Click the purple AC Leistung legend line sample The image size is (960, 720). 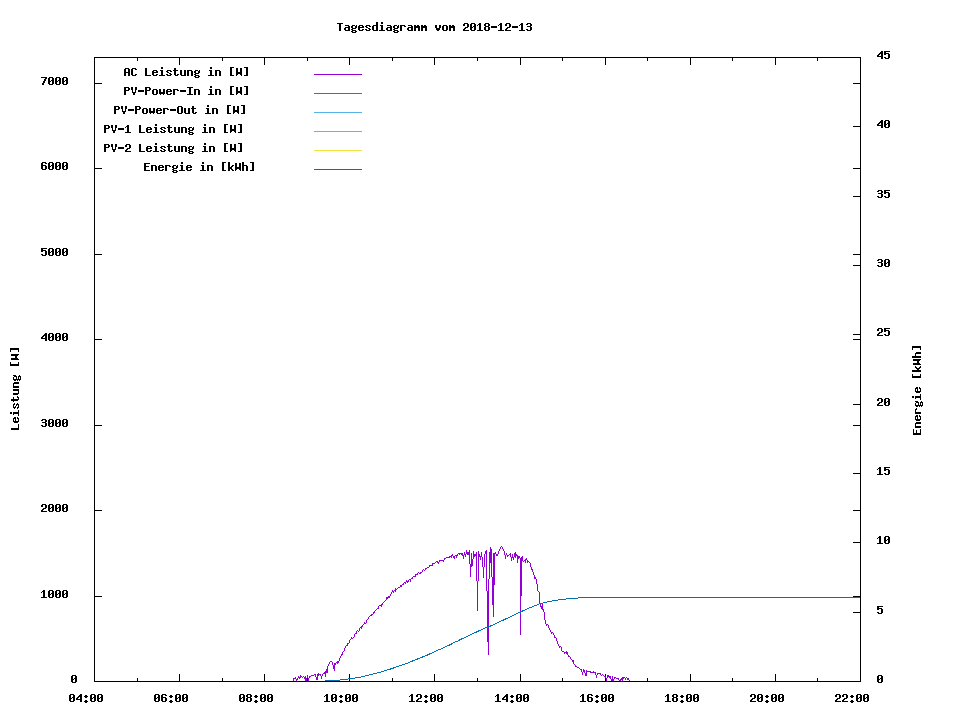click(337, 74)
